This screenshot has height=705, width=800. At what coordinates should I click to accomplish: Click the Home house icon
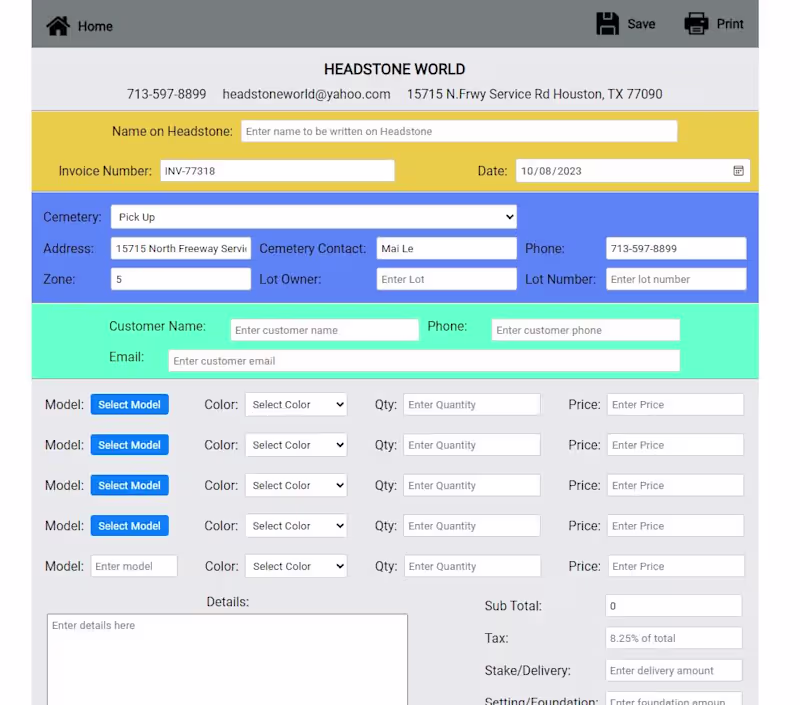click(x=58, y=26)
